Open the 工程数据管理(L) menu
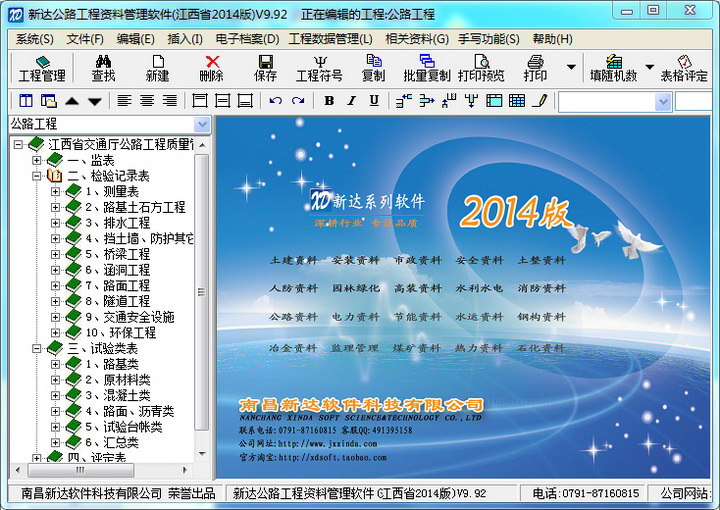This screenshot has width=720, height=510. coord(331,39)
